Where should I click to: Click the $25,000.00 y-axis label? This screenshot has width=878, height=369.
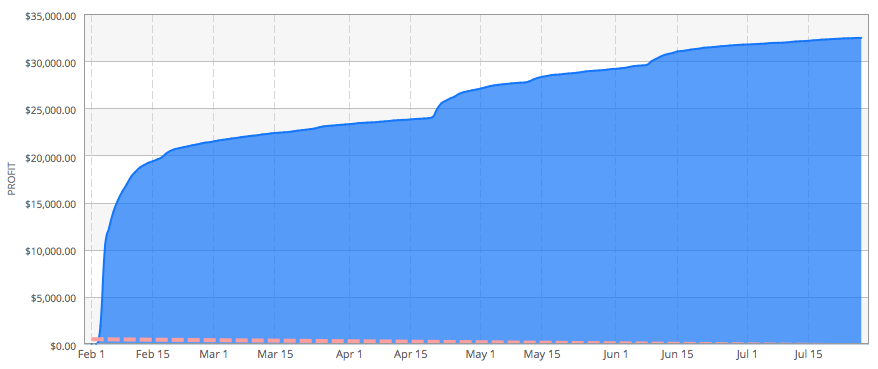51,110
